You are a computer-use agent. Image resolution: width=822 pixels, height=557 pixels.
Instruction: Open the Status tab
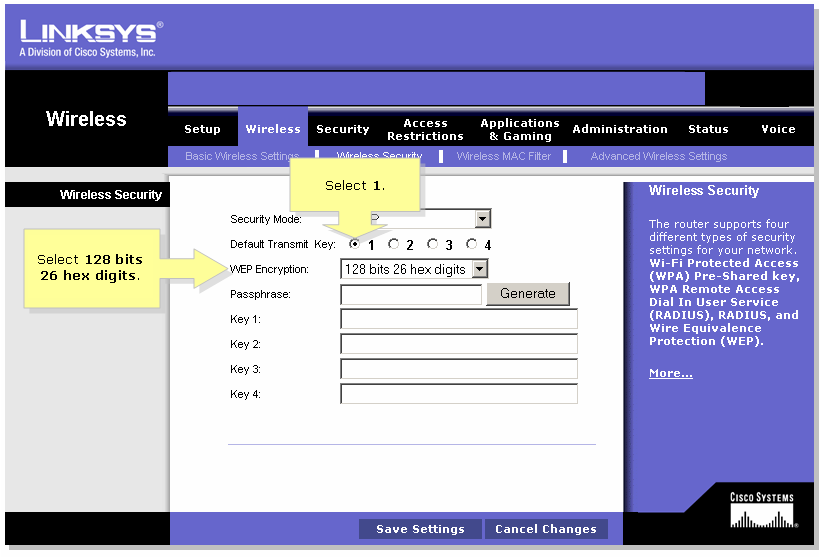tap(708, 129)
